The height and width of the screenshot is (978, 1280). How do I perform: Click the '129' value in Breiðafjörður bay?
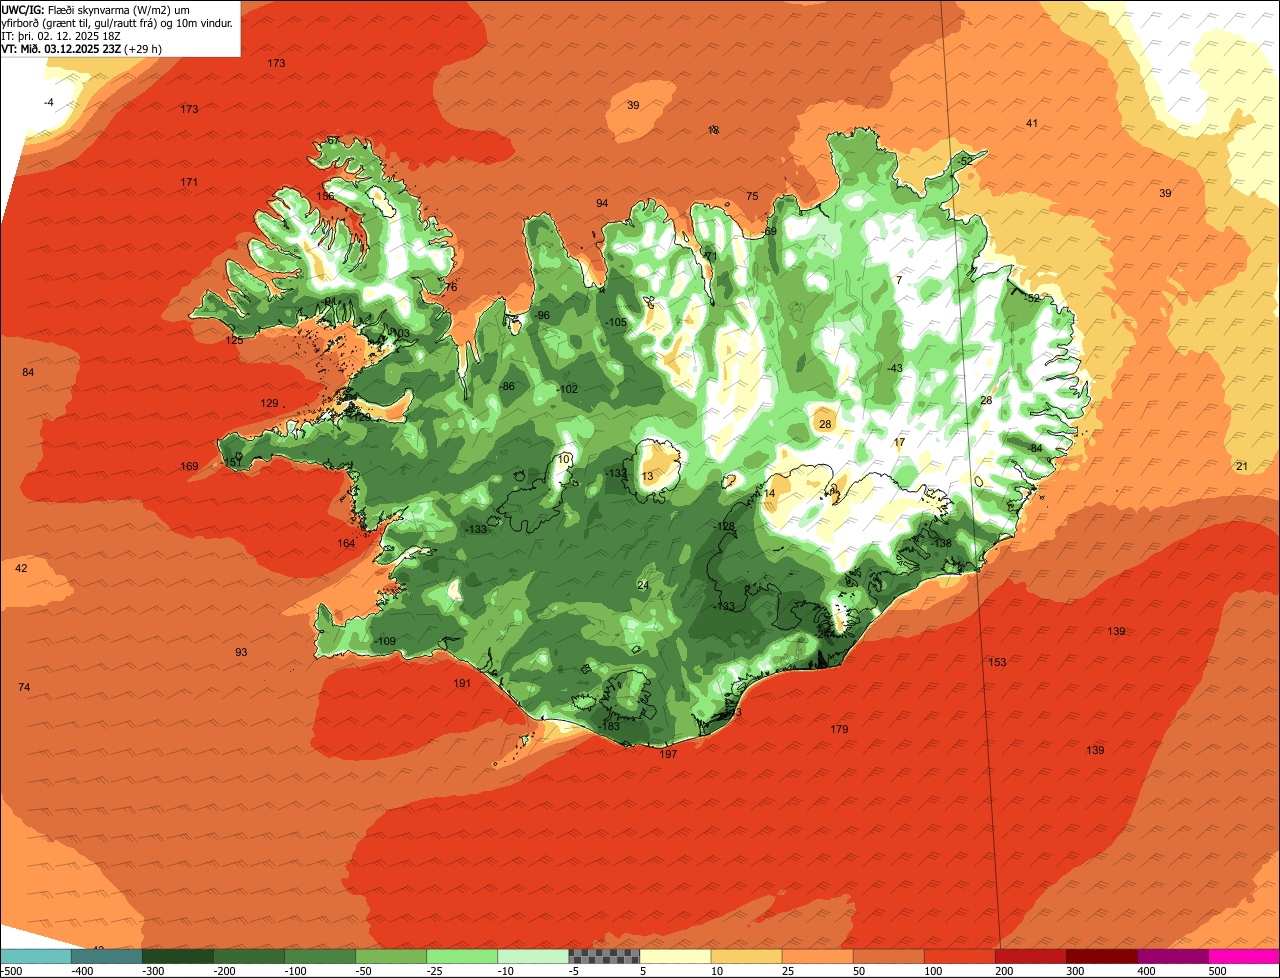[270, 403]
